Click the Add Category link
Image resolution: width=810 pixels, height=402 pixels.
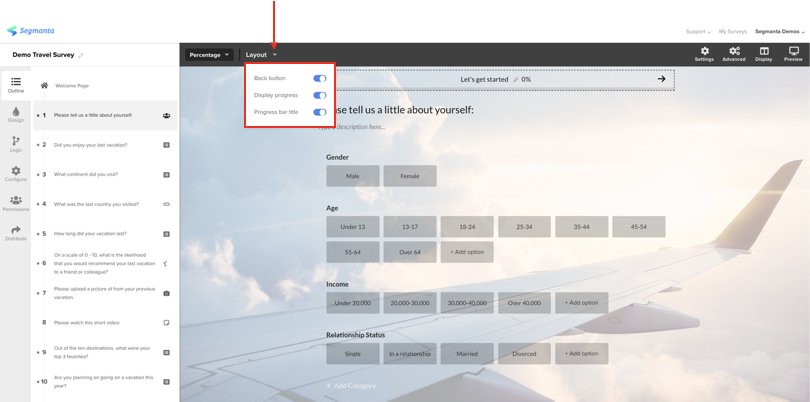351,385
